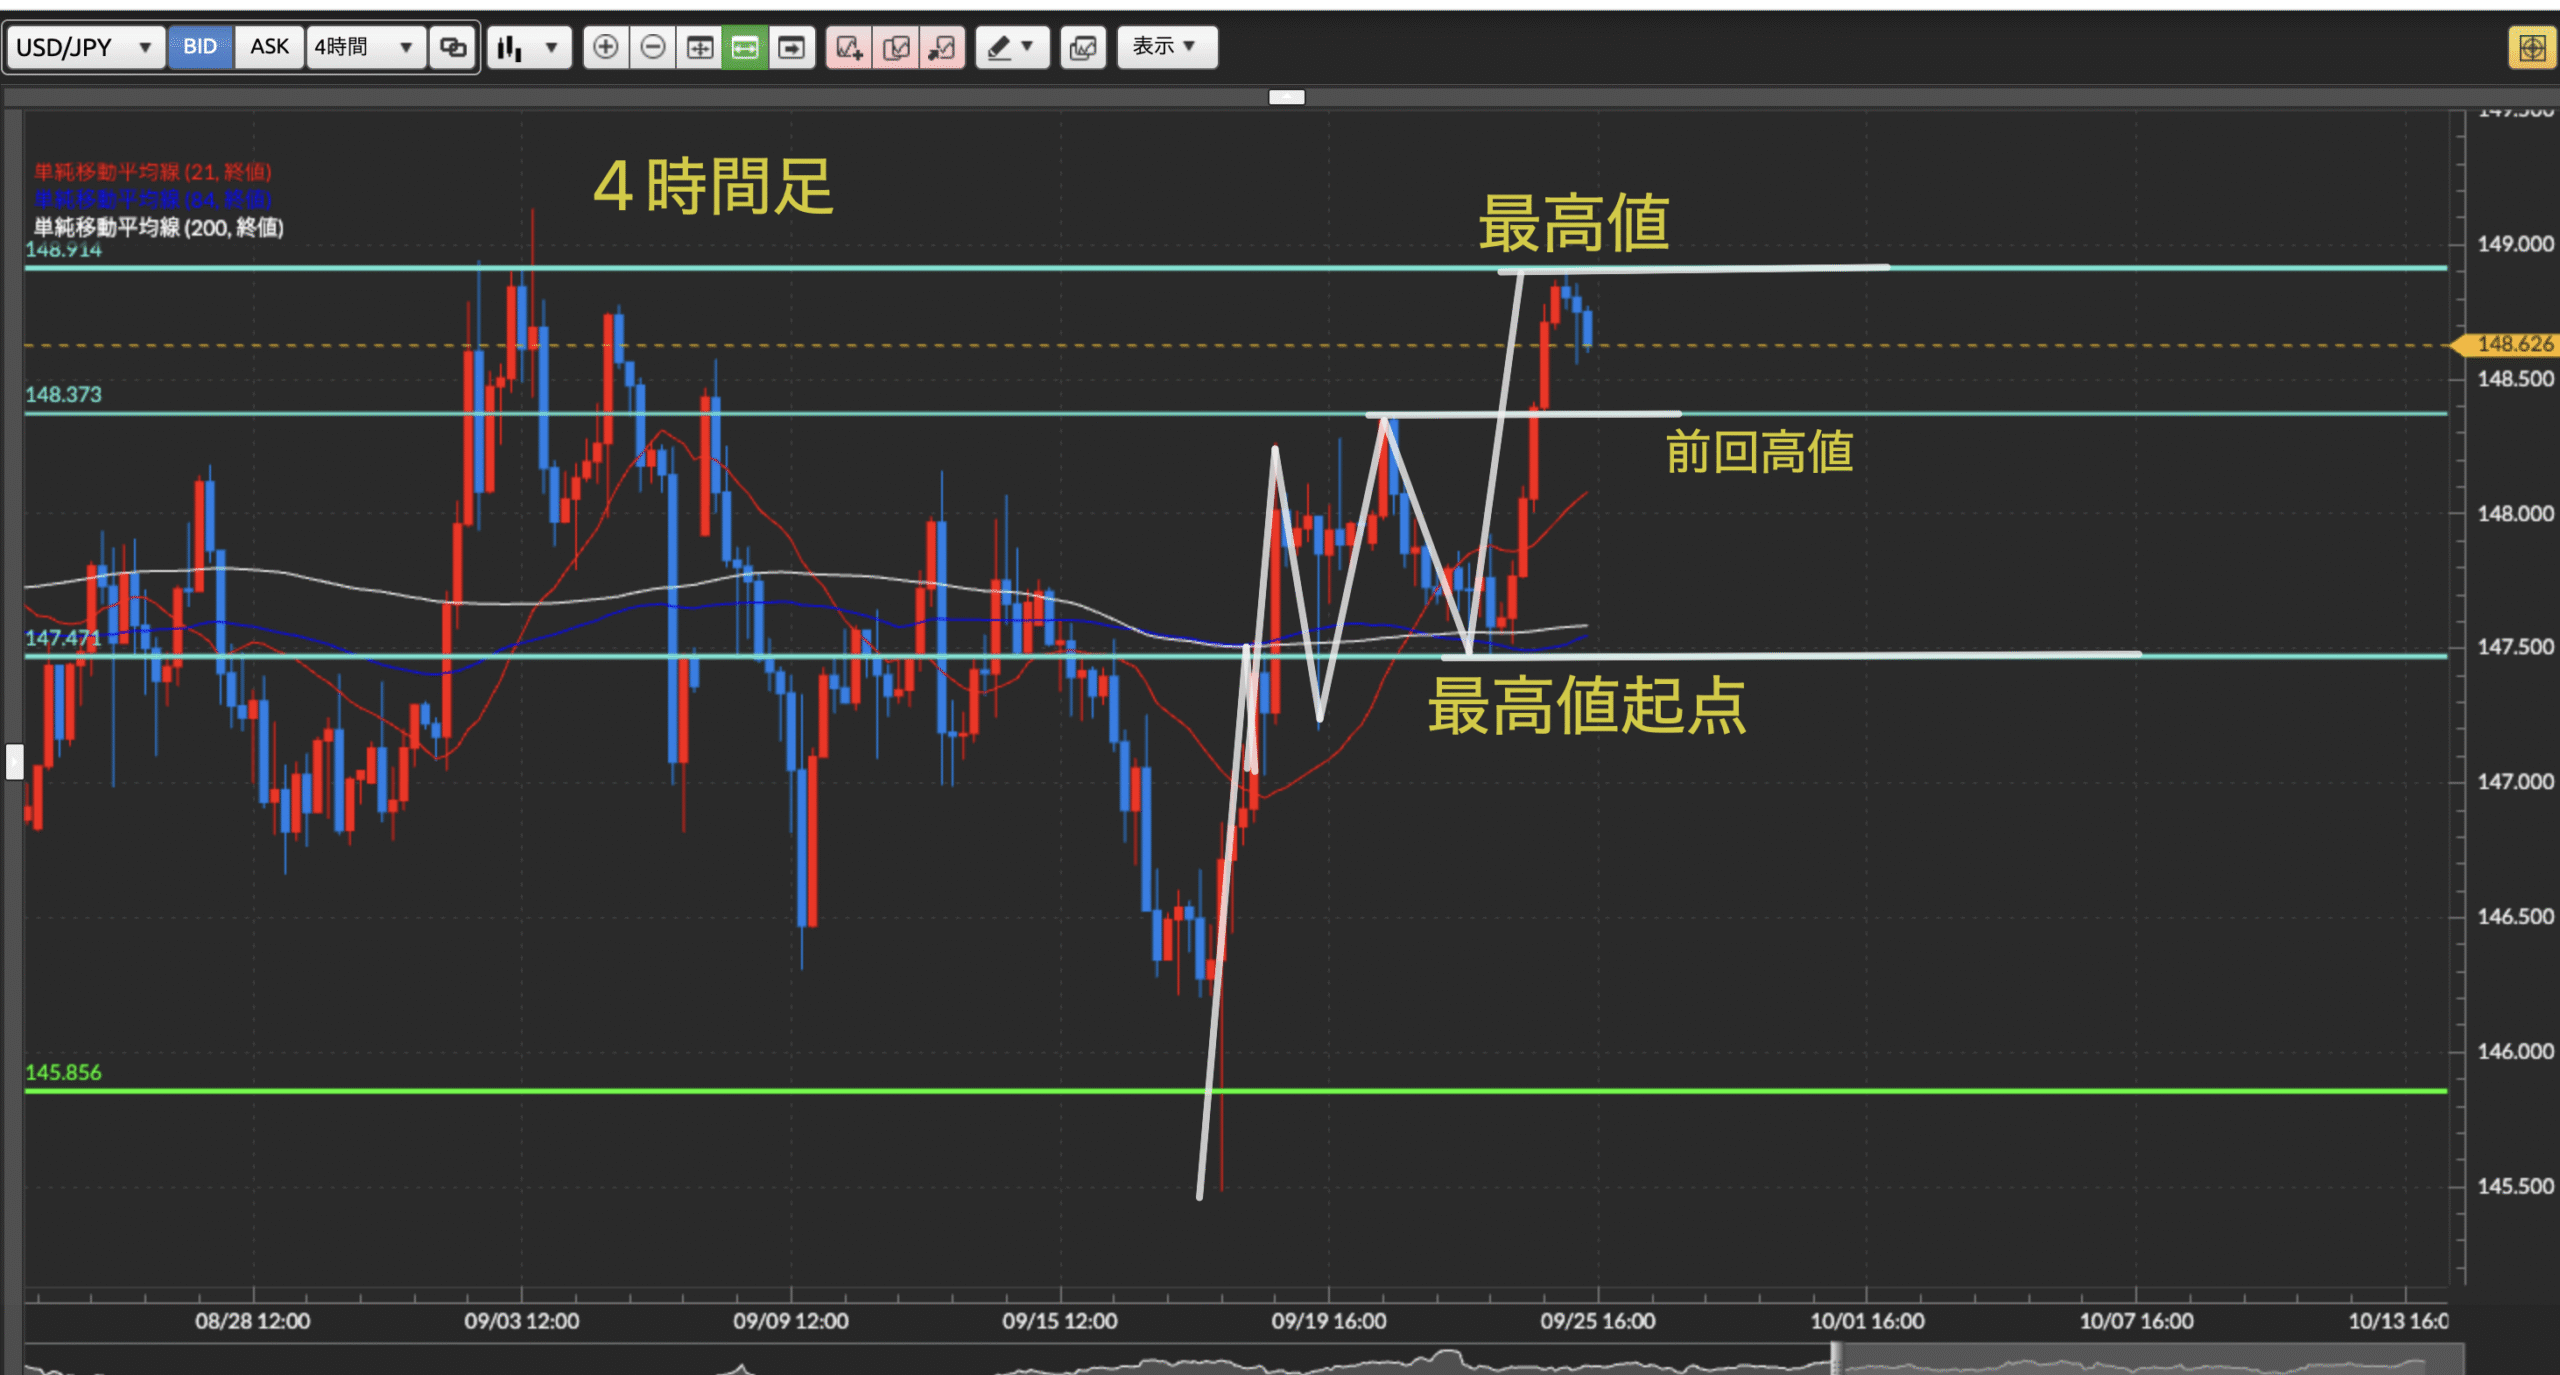The image size is (2560, 1375).
Task: Switch price display to BID
Action: 200,47
